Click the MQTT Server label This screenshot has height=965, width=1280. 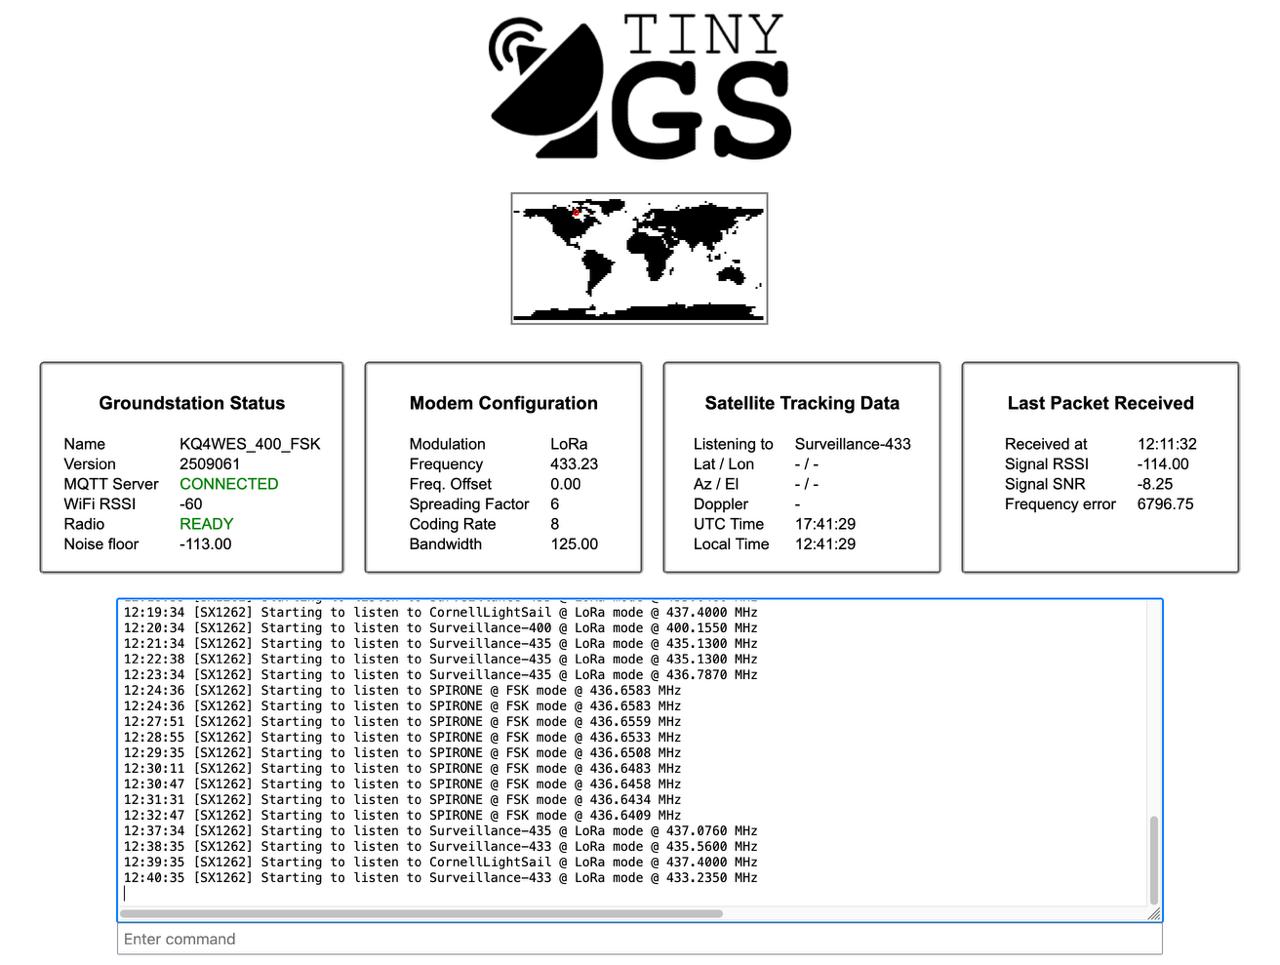coord(111,484)
